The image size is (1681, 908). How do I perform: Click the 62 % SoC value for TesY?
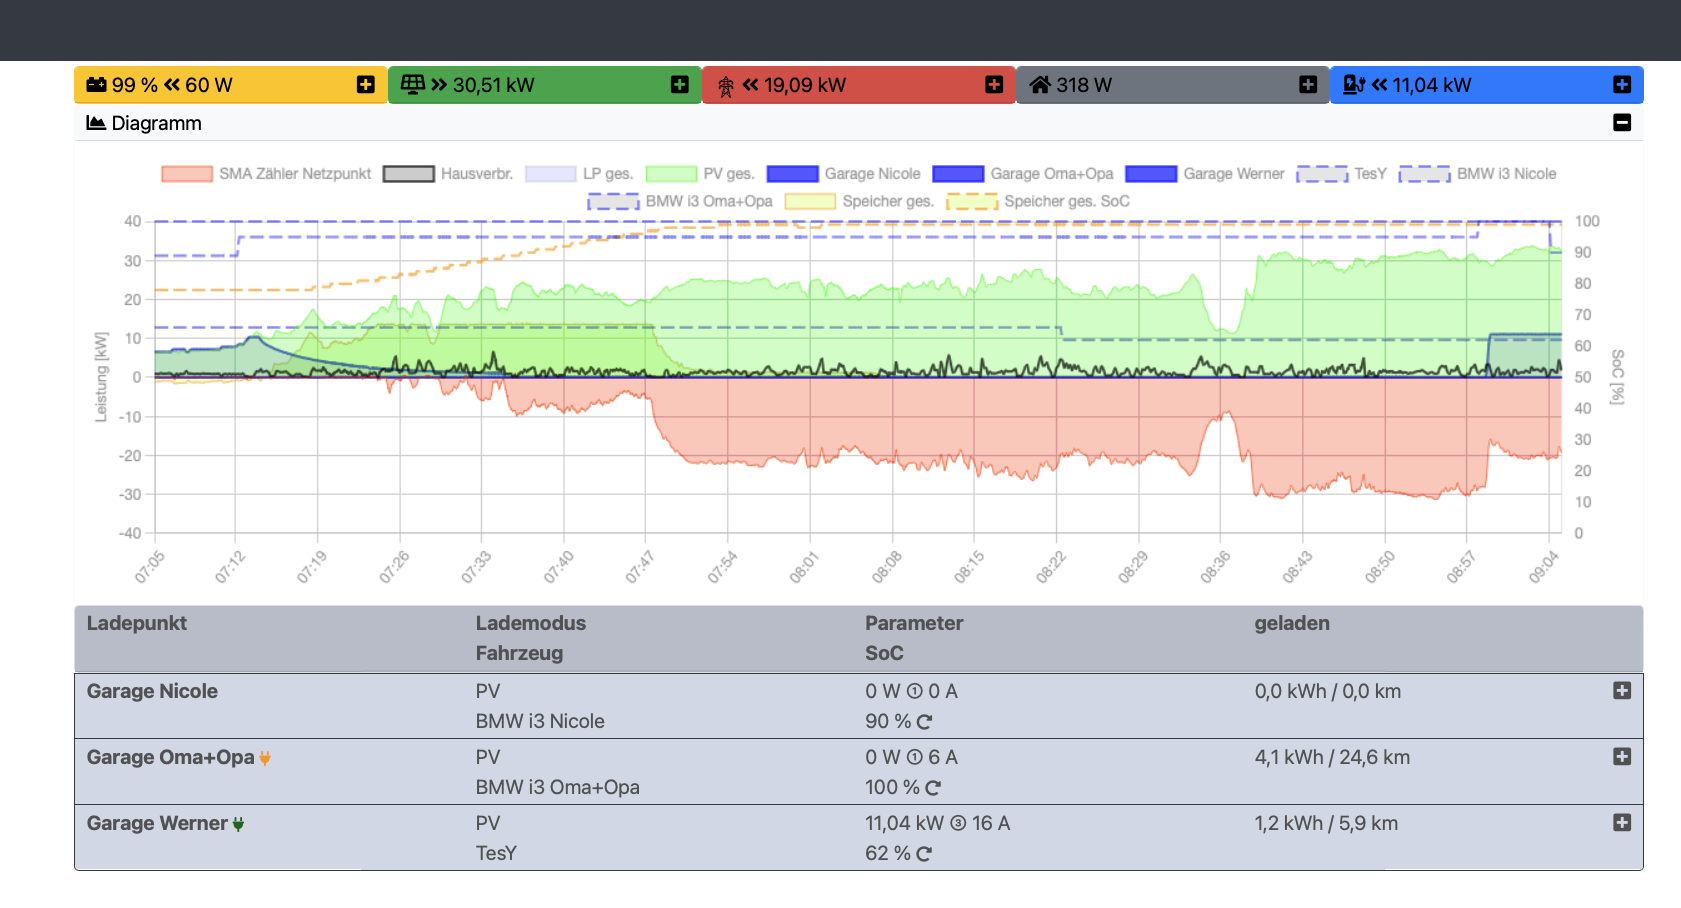pos(888,853)
